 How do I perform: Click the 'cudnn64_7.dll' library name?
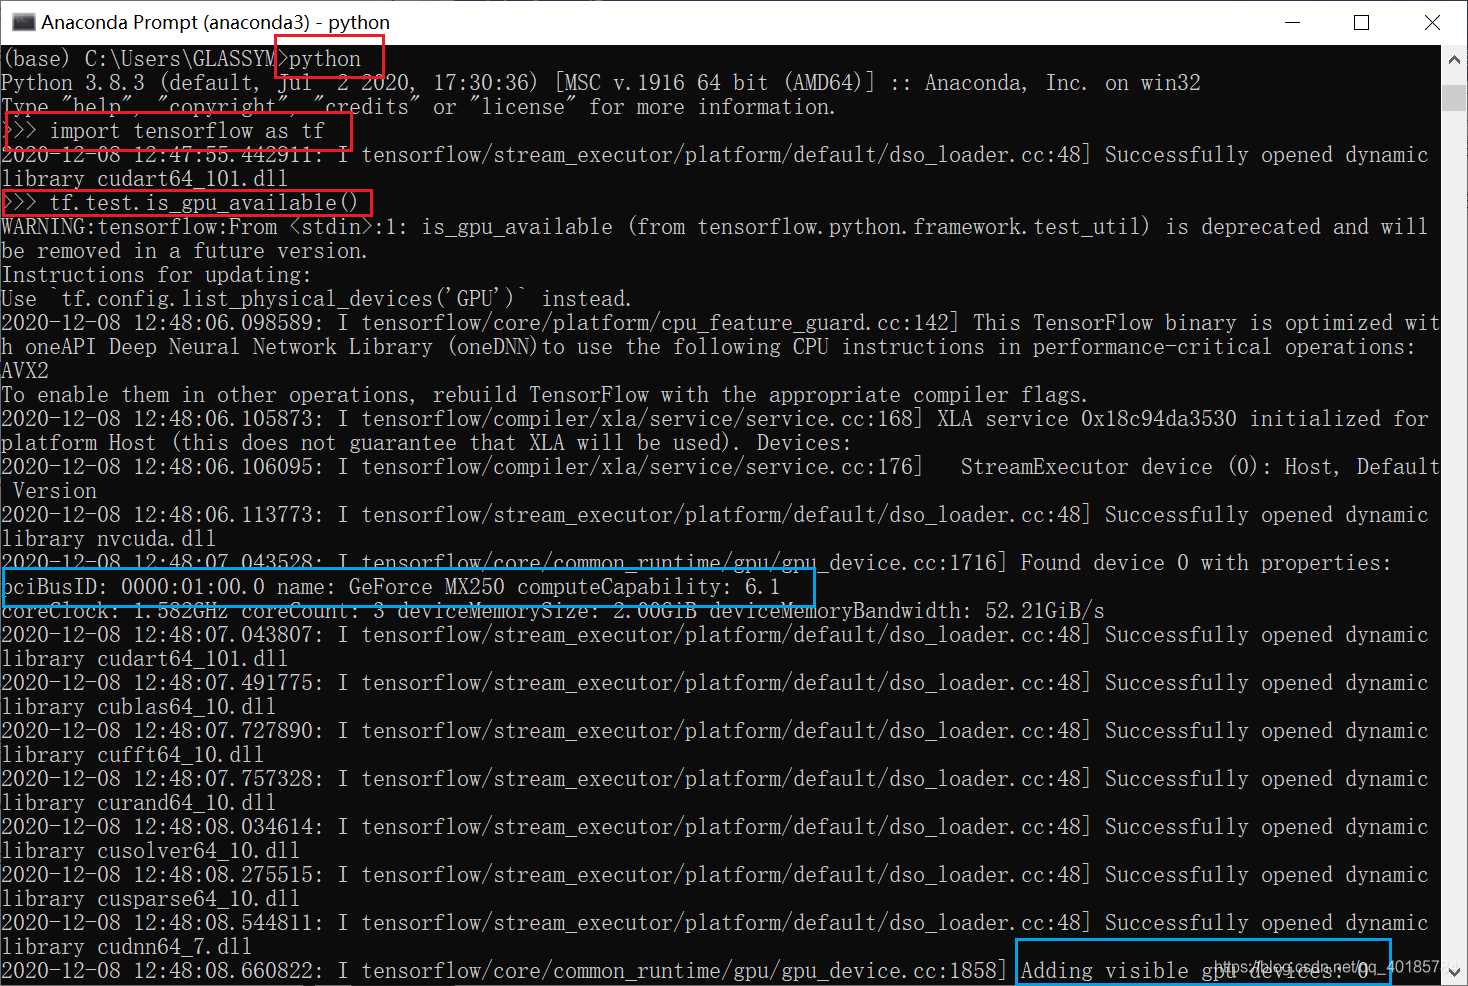[174, 946]
